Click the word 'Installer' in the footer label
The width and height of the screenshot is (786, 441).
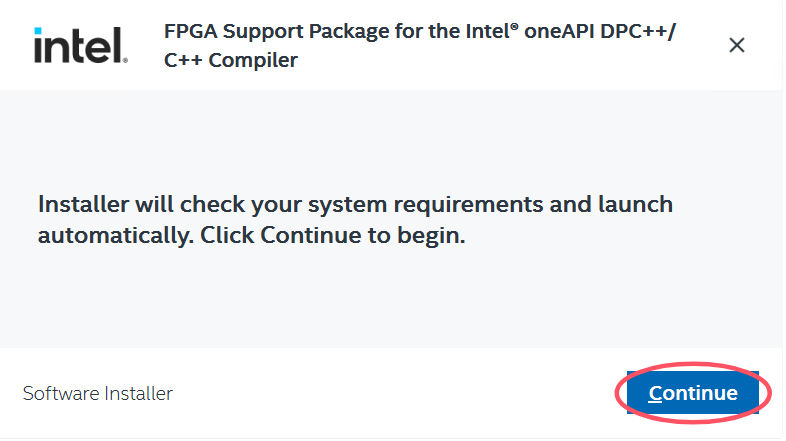139,394
